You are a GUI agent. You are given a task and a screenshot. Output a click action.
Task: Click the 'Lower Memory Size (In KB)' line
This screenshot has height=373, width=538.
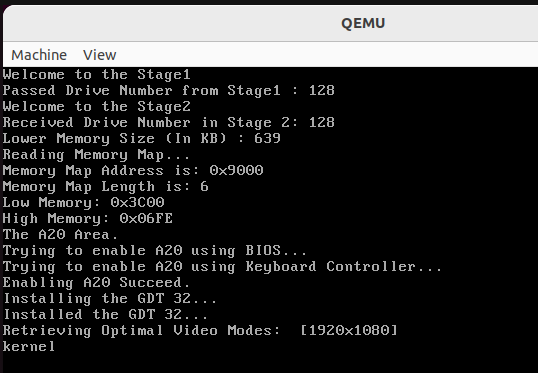point(141,139)
